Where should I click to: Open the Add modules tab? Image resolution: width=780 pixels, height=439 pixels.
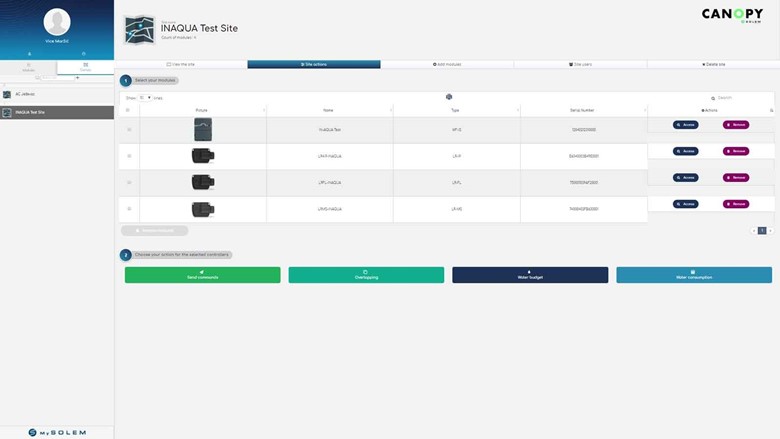pos(447,64)
